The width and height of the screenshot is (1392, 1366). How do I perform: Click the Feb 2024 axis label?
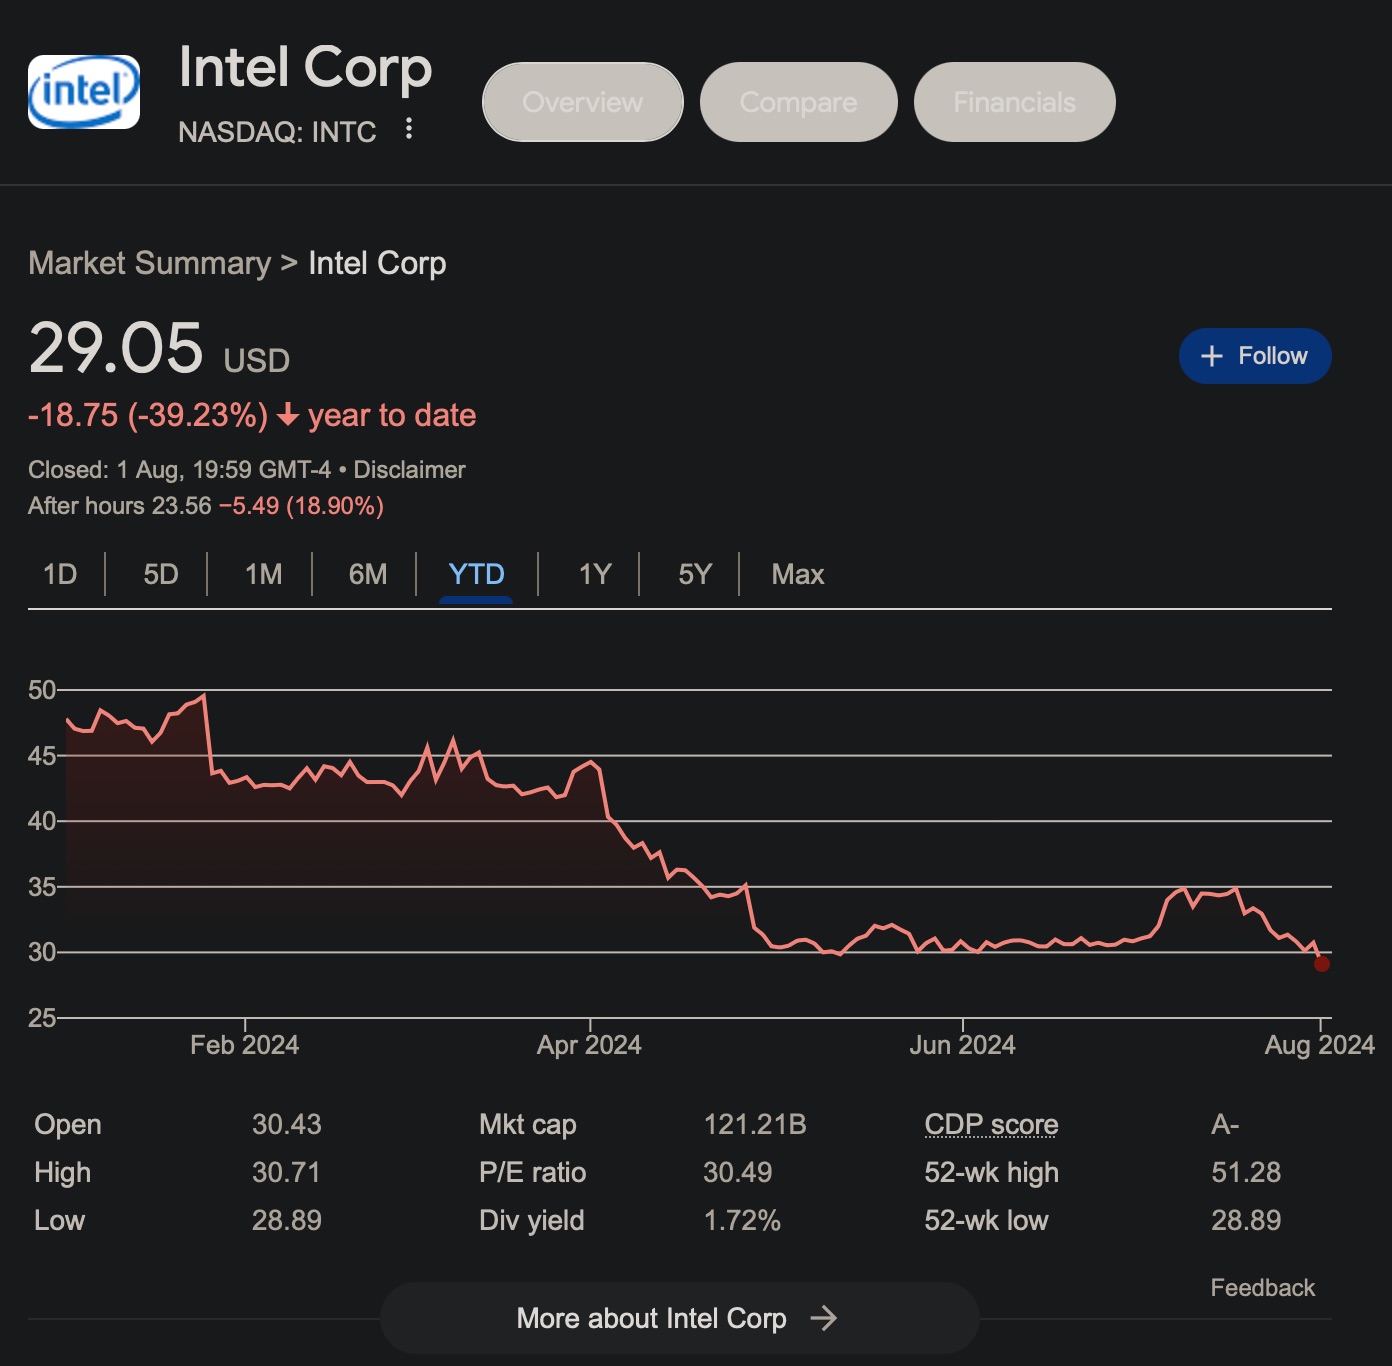point(245,1045)
